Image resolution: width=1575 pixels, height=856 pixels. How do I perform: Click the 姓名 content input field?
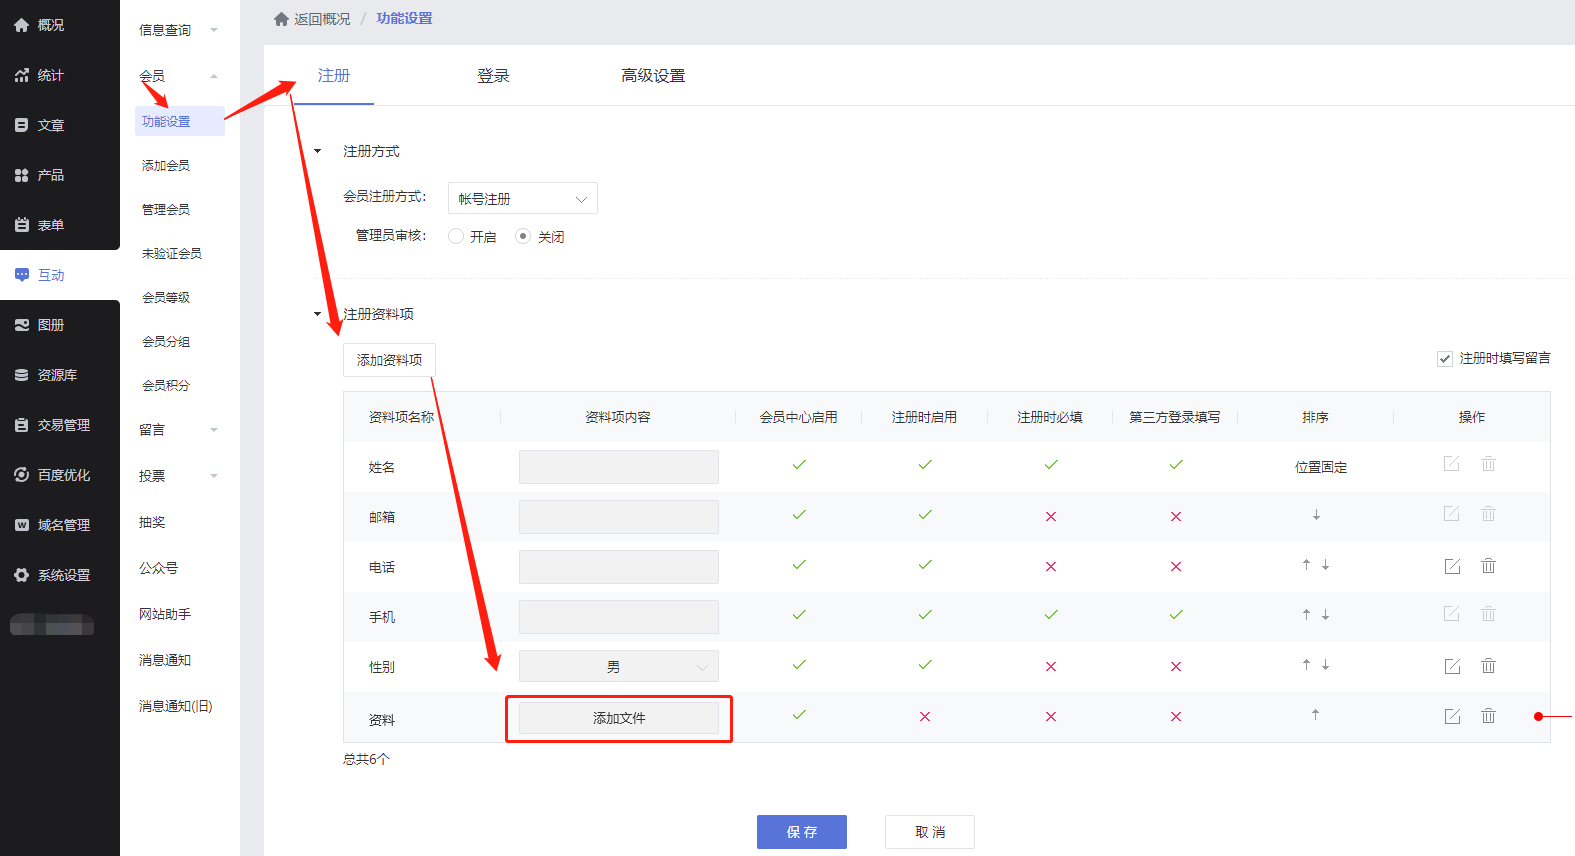618,467
